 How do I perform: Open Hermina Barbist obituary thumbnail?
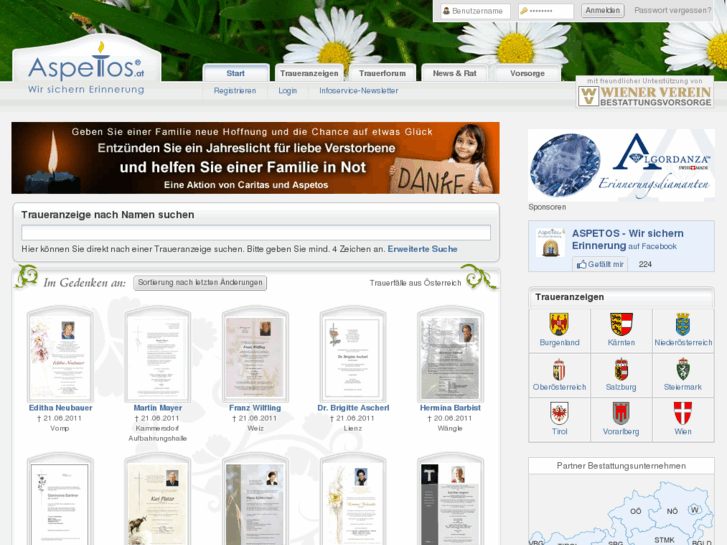pyautogui.click(x=450, y=354)
